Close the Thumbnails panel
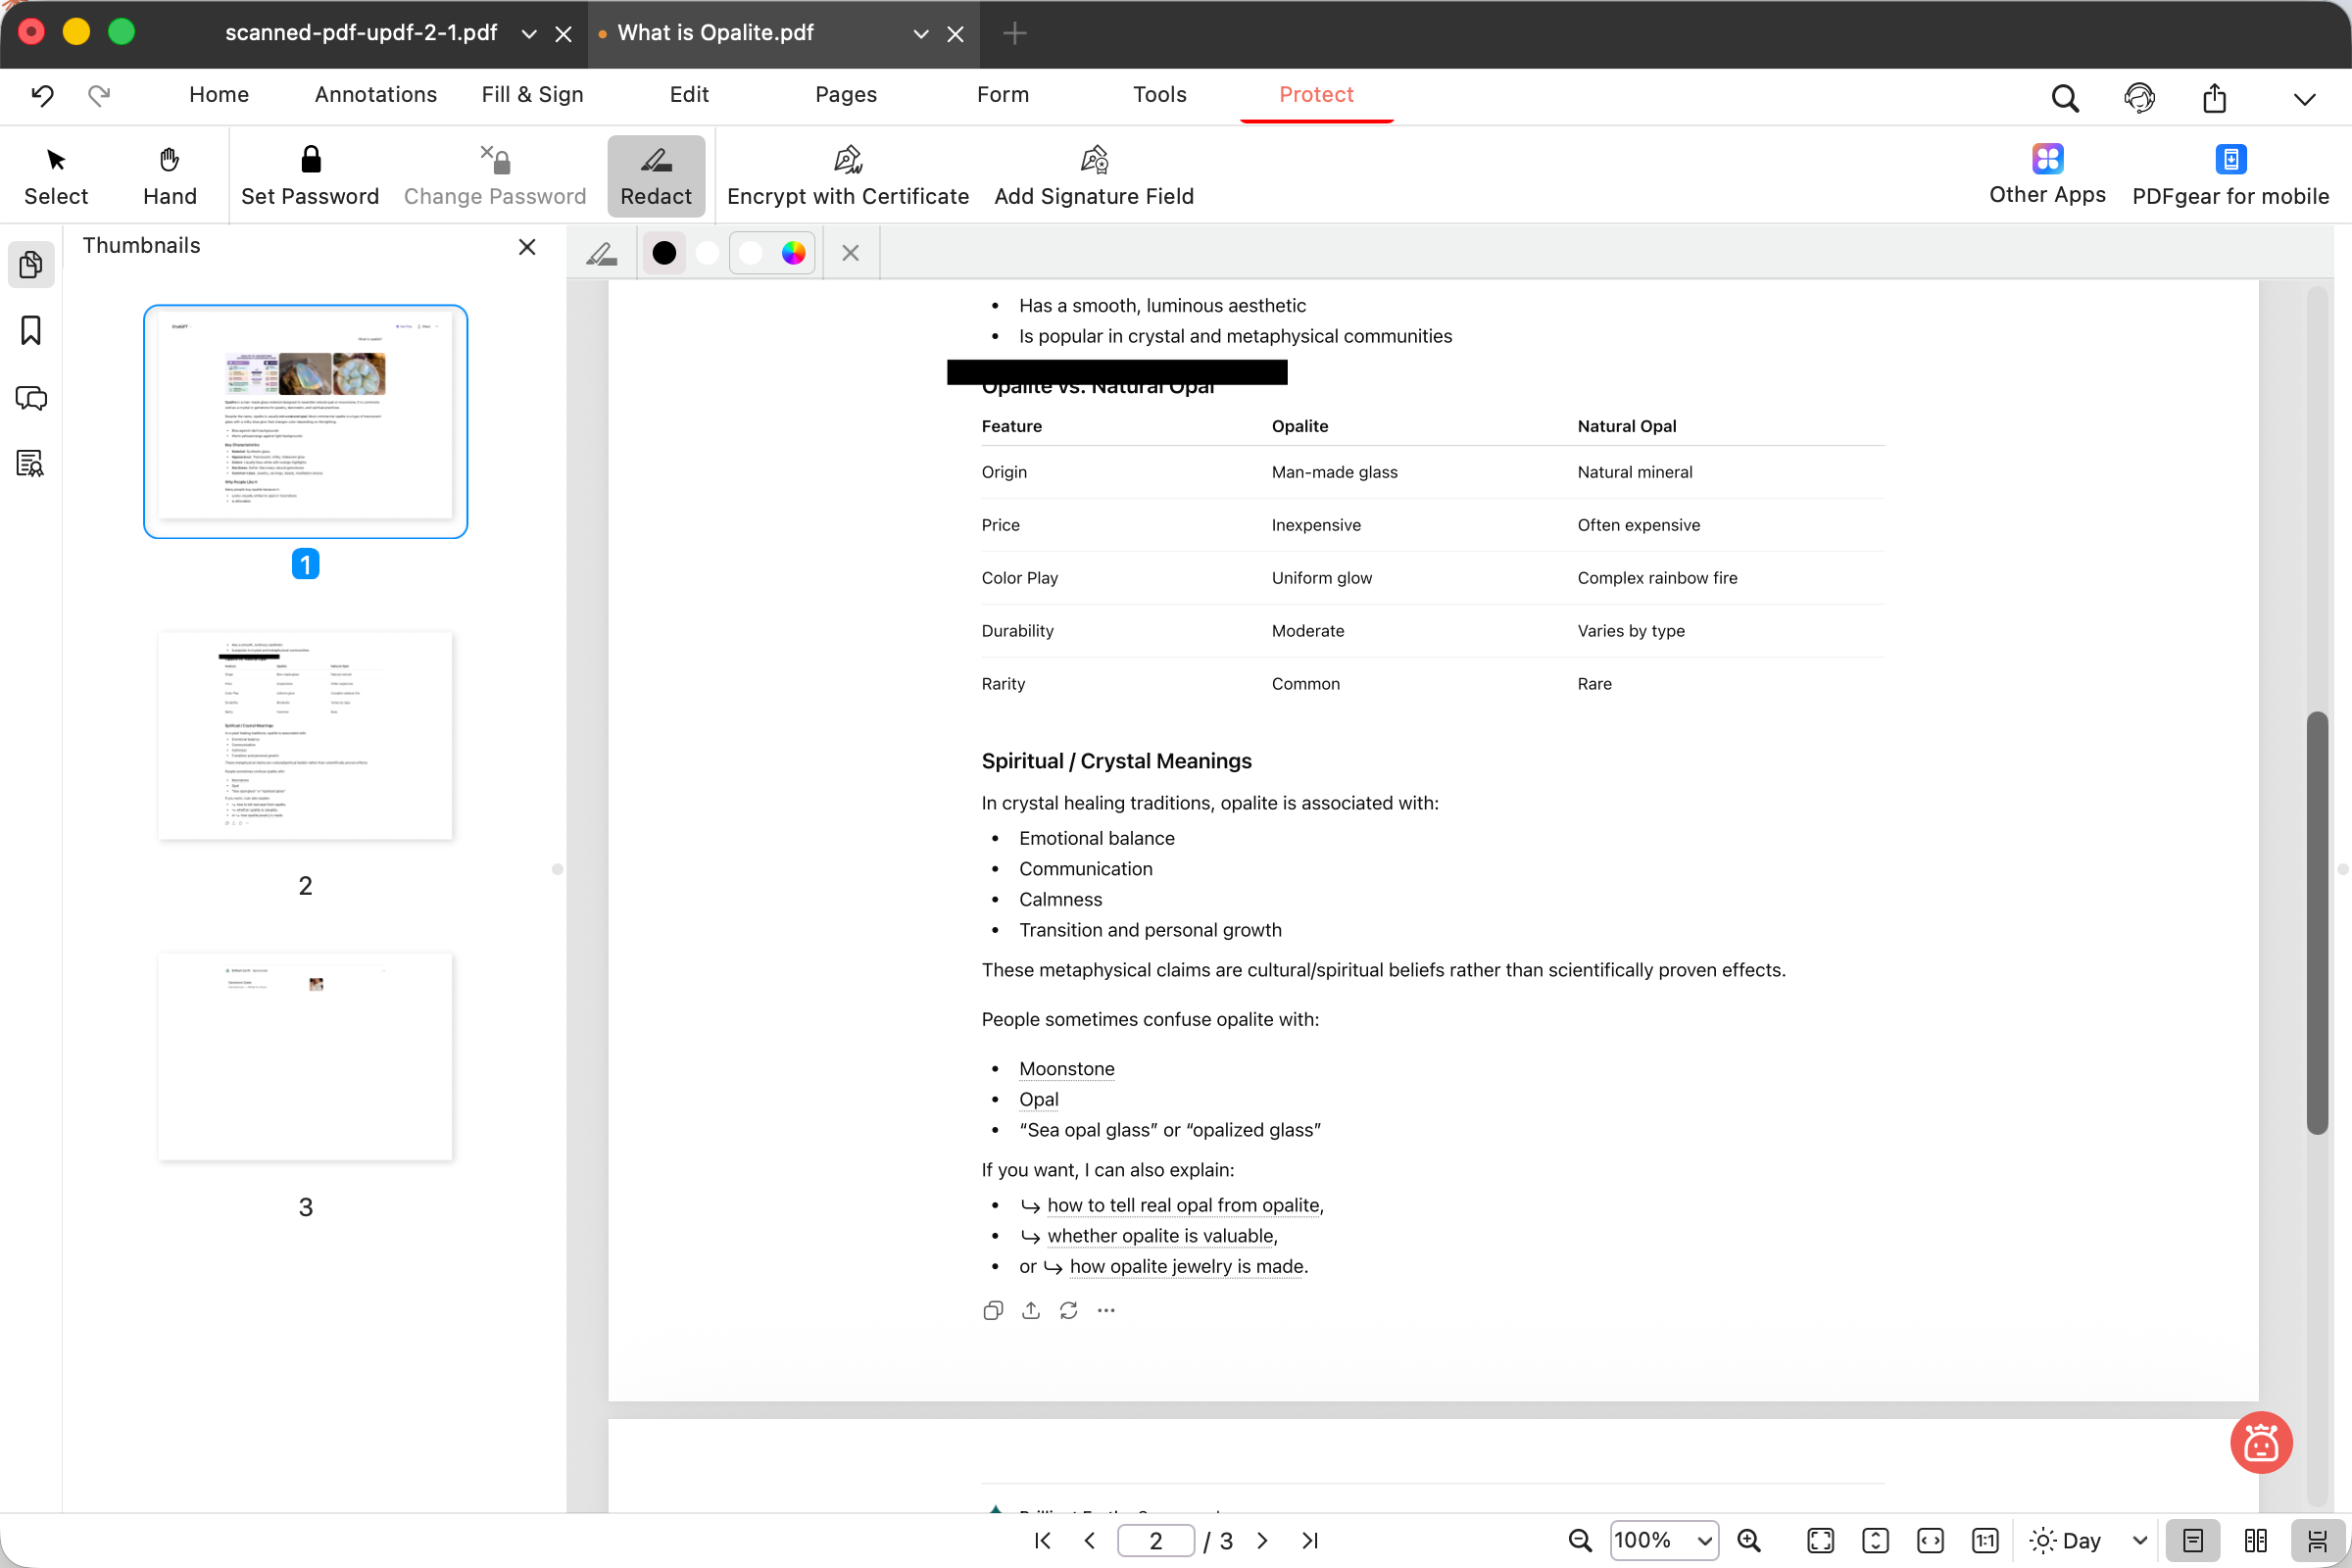Viewport: 2352px width, 1568px height. click(527, 247)
